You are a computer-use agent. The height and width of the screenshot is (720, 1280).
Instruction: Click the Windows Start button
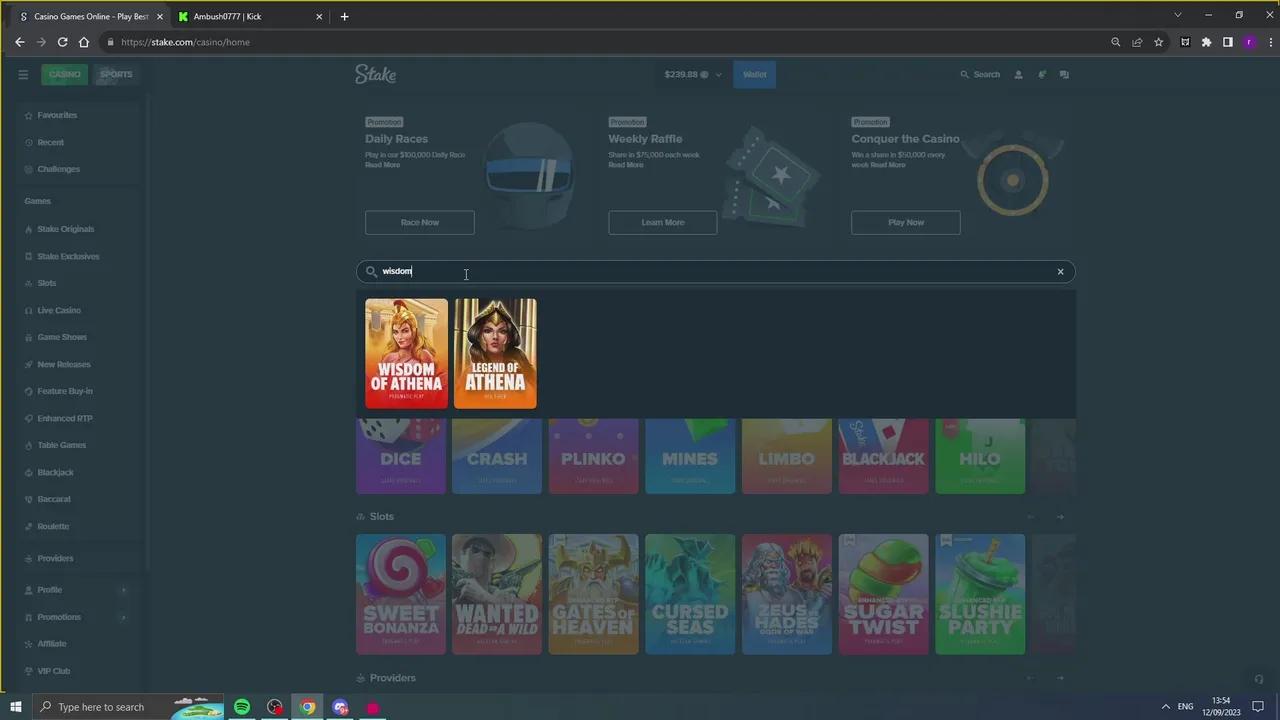pyautogui.click(x=16, y=707)
